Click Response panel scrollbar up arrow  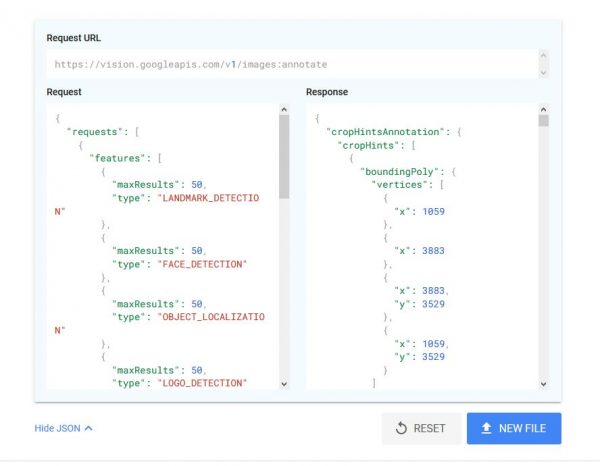(x=543, y=109)
